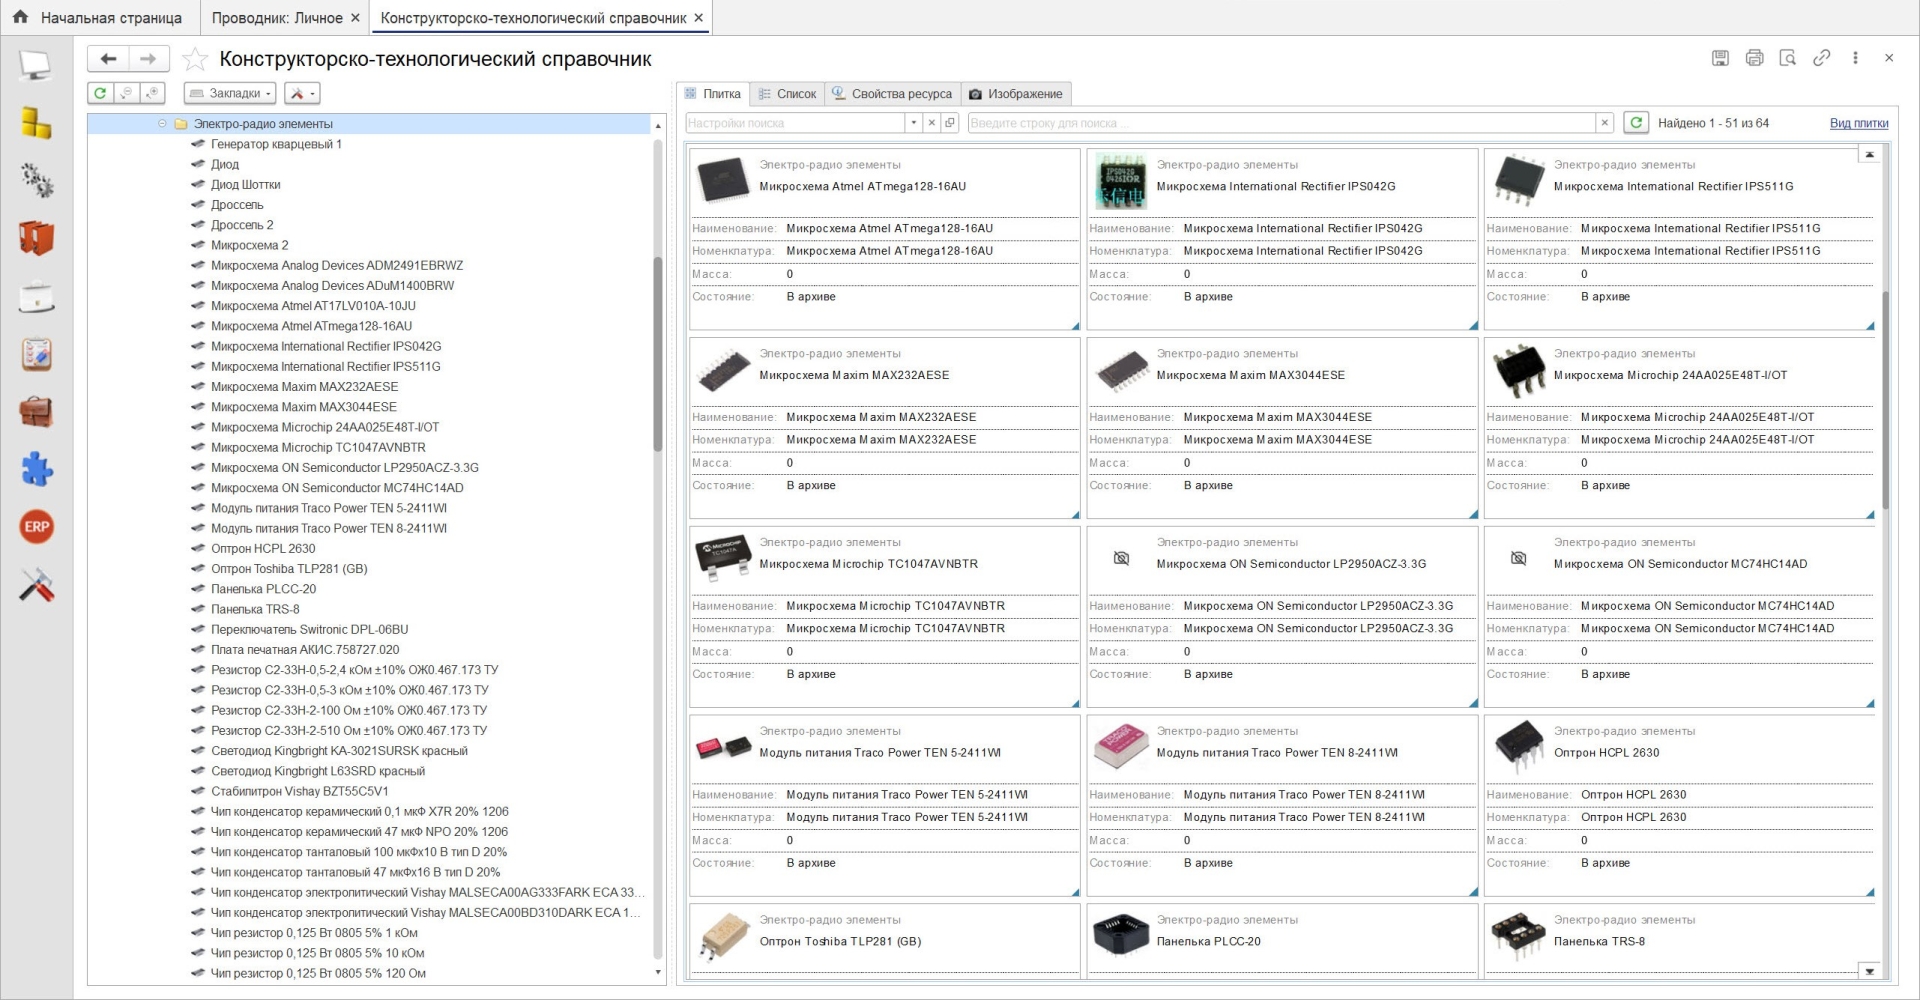Open the three-dot more menu

point(1855,58)
